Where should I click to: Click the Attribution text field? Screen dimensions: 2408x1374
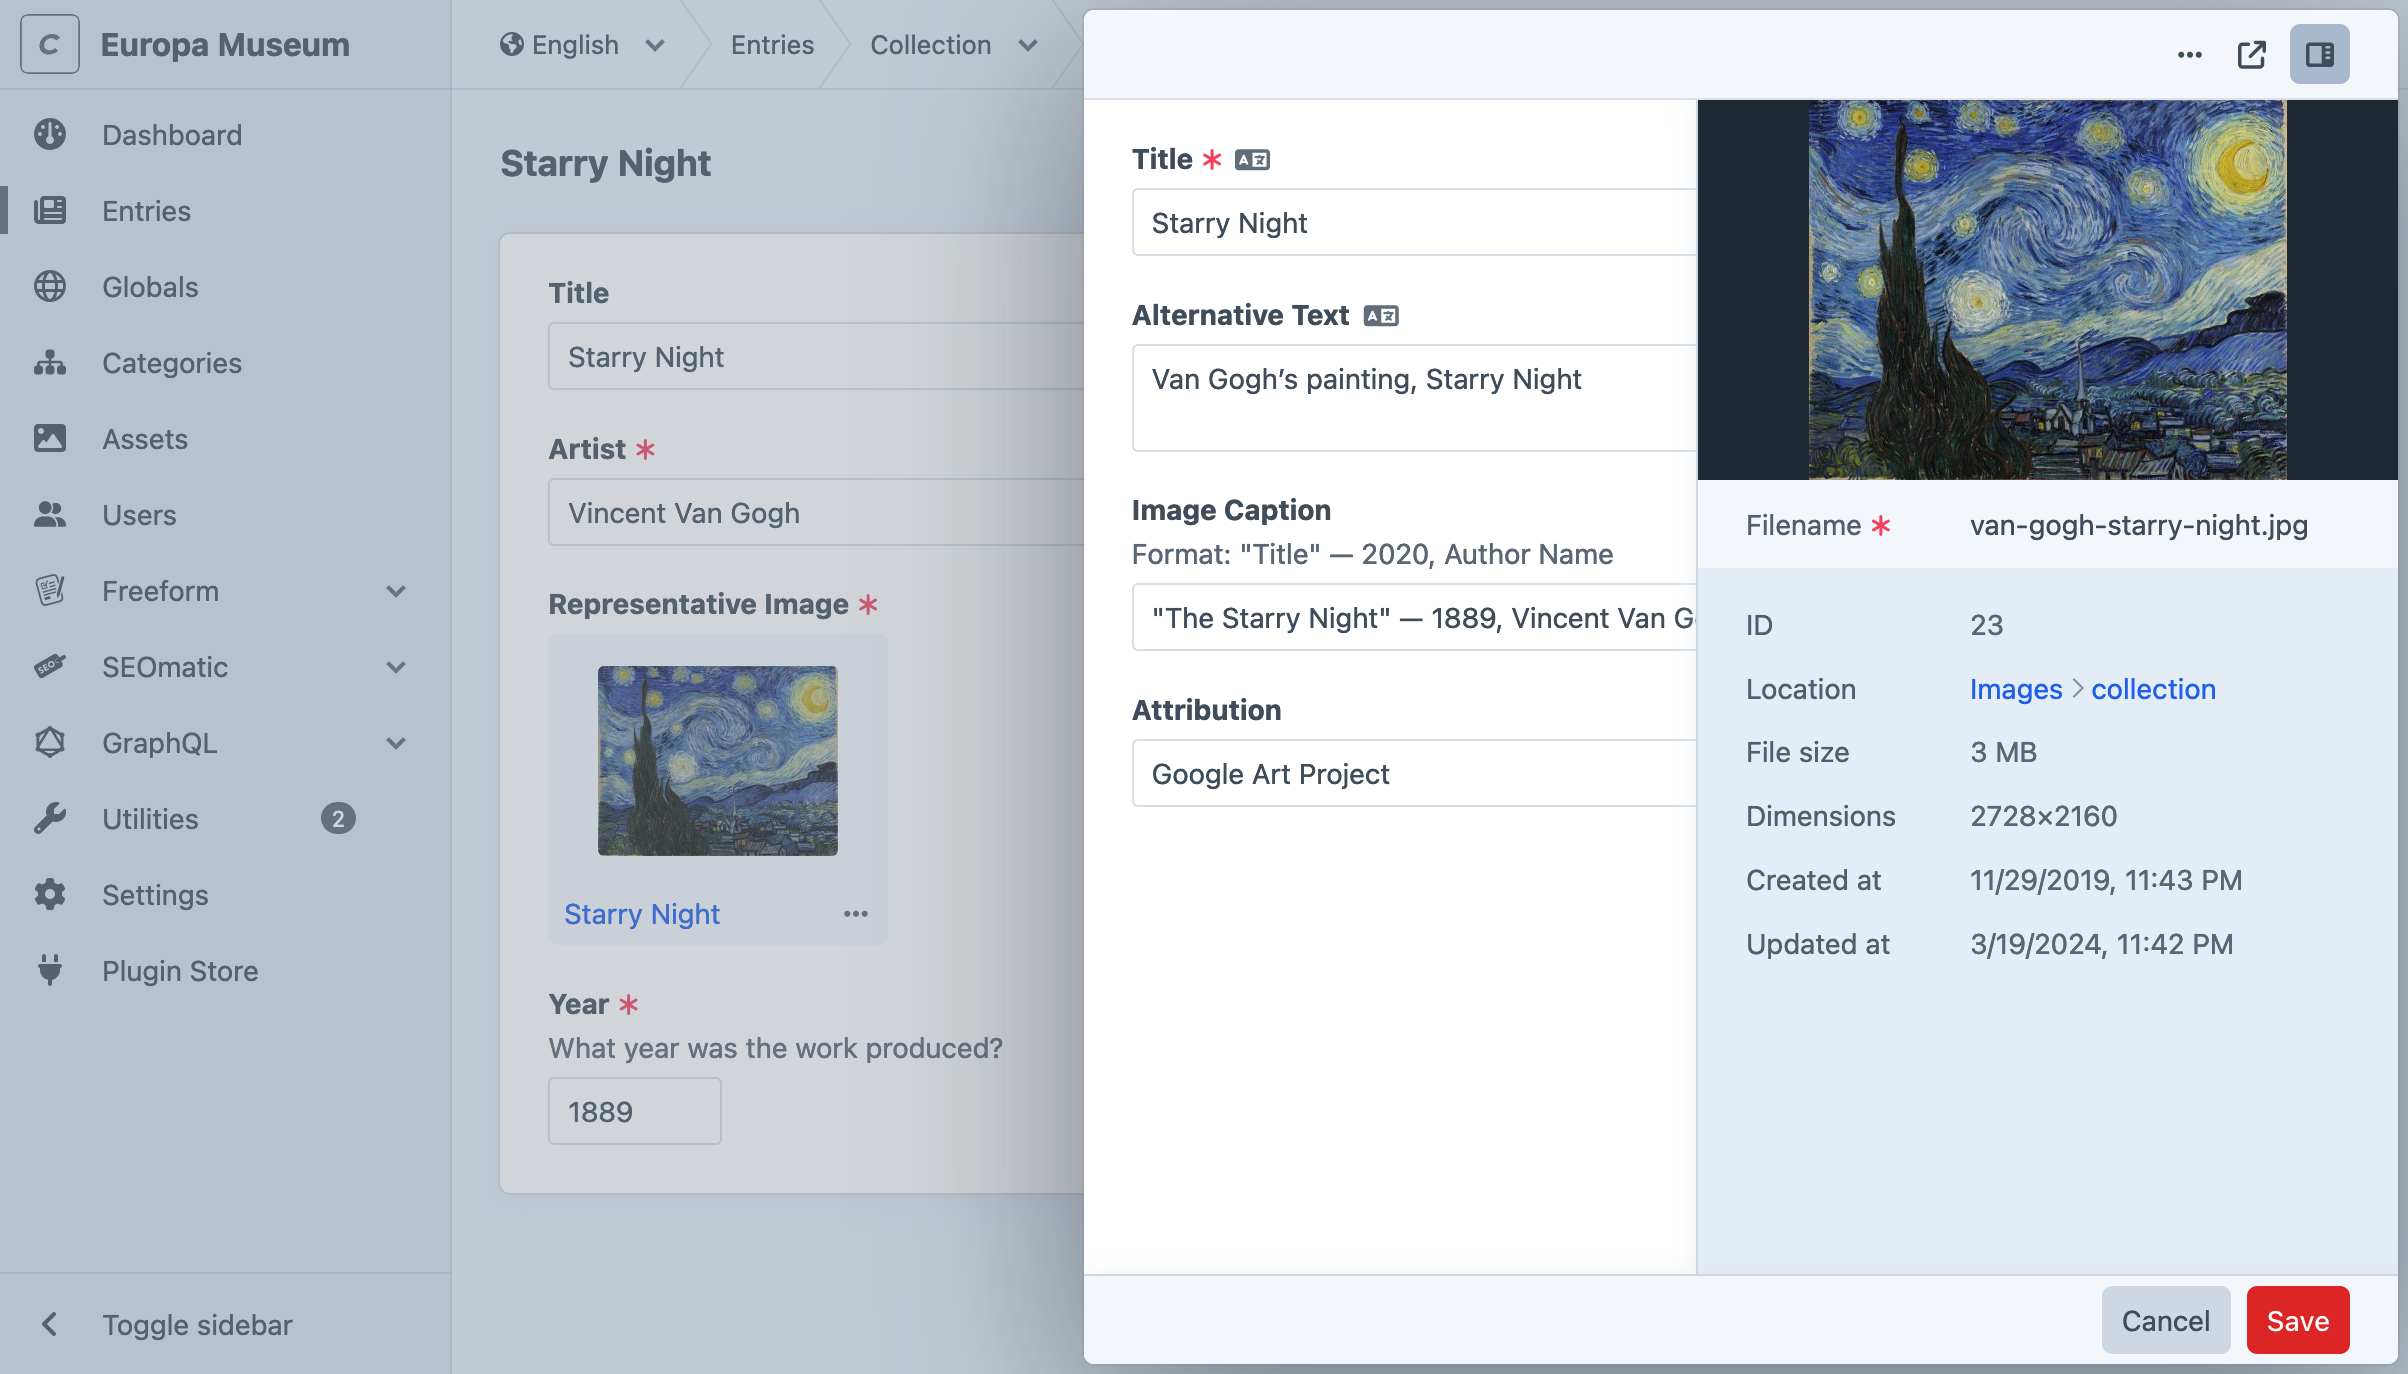pyautogui.click(x=1412, y=774)
